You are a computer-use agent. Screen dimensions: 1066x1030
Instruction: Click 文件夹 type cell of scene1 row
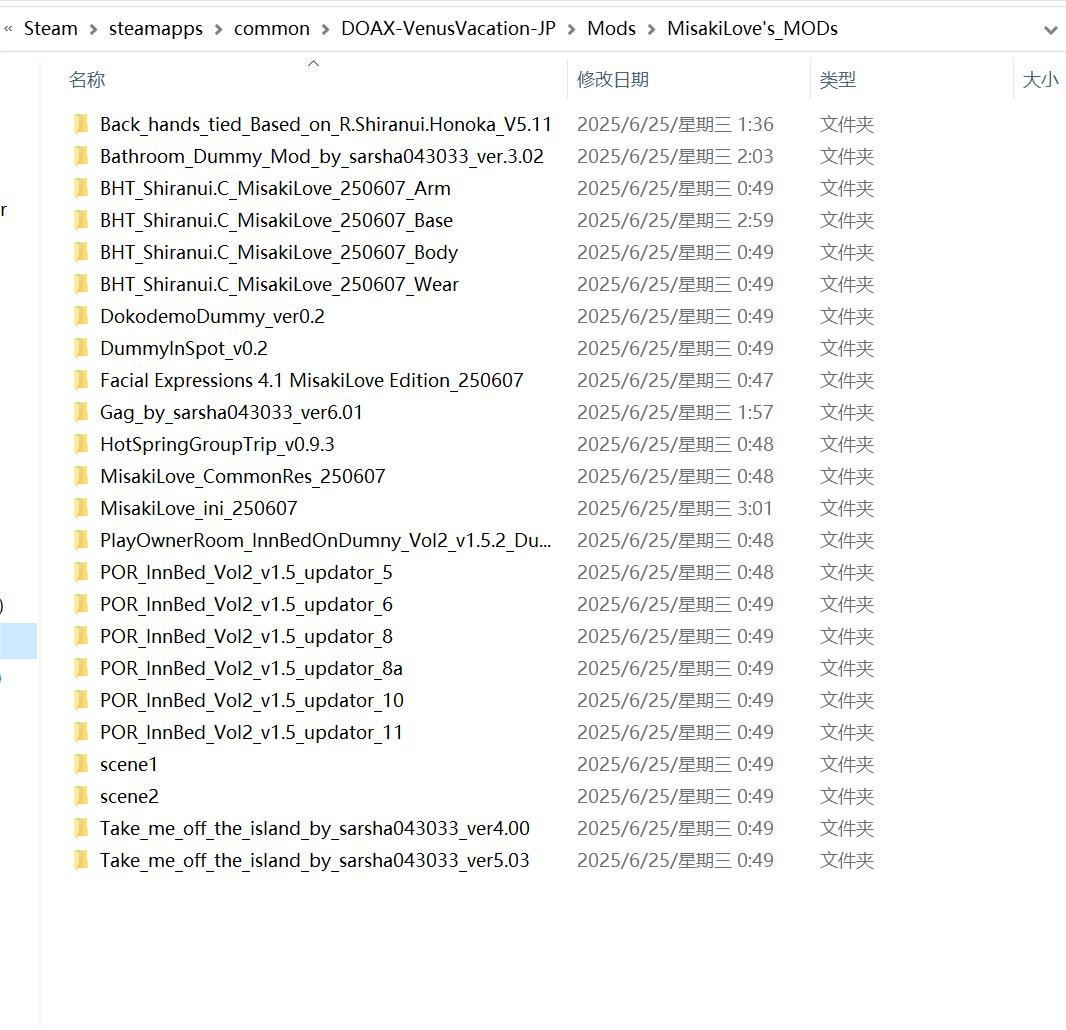pos(846,763)
